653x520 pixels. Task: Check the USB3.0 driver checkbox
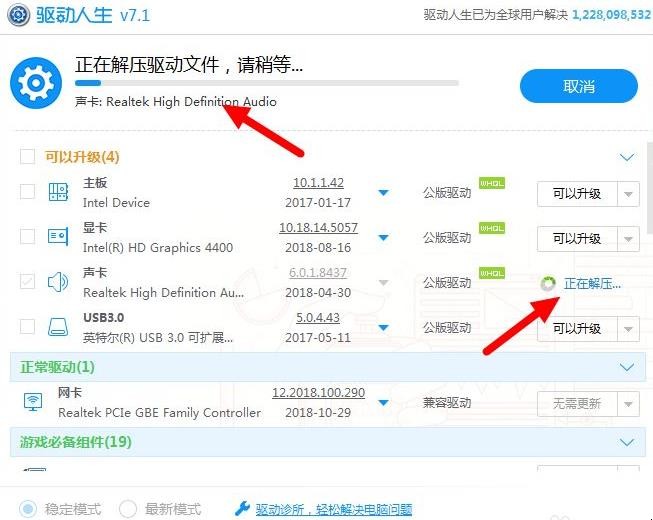tap(27, 326)
